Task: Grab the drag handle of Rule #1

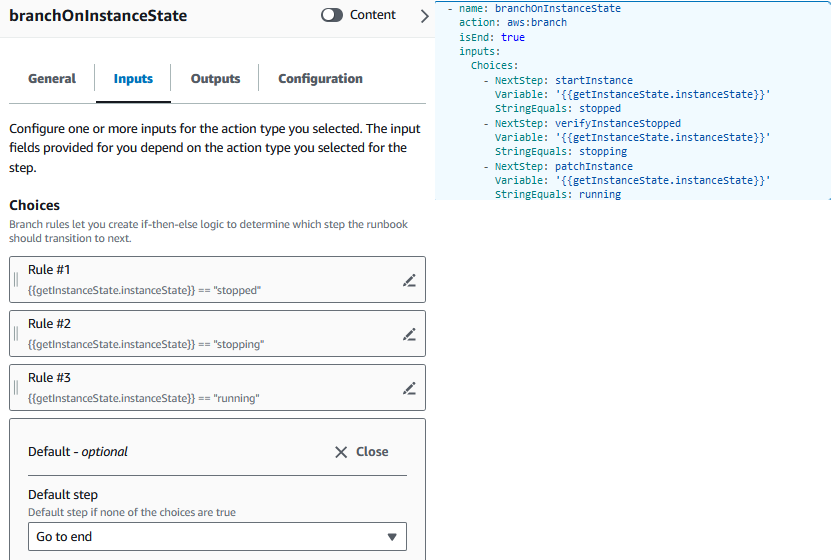Action: click(x=16, y=280)
